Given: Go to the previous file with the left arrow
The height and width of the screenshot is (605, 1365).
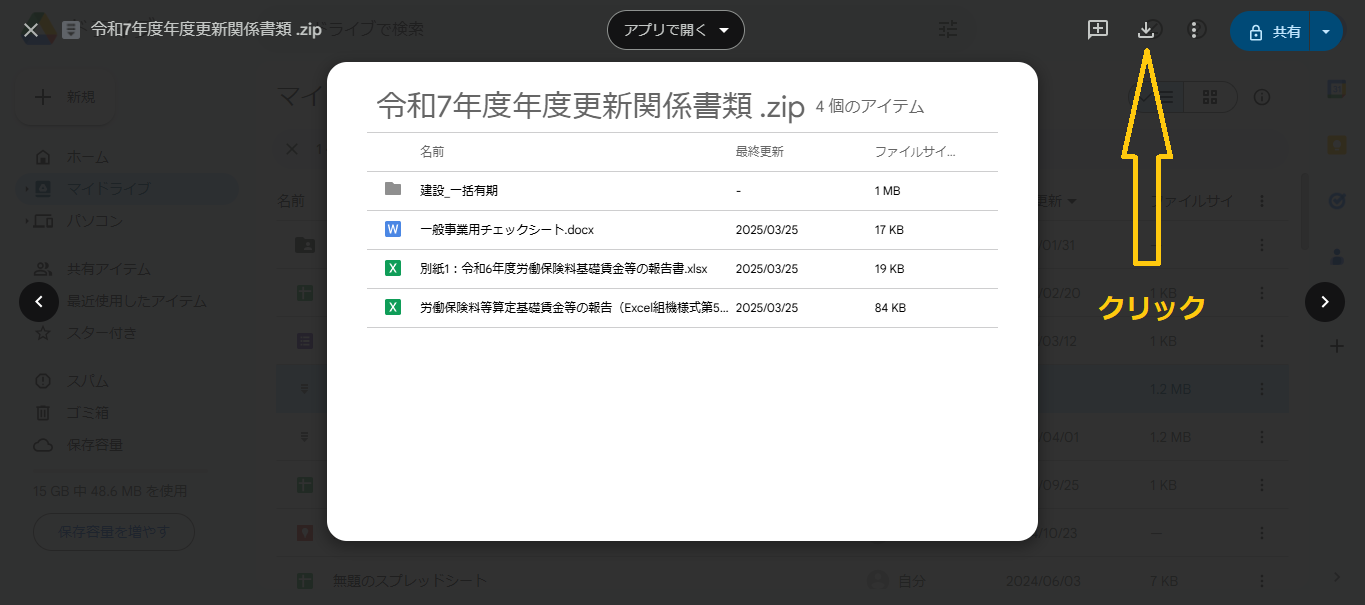Looking at the screenshot, I should (39, 301).
